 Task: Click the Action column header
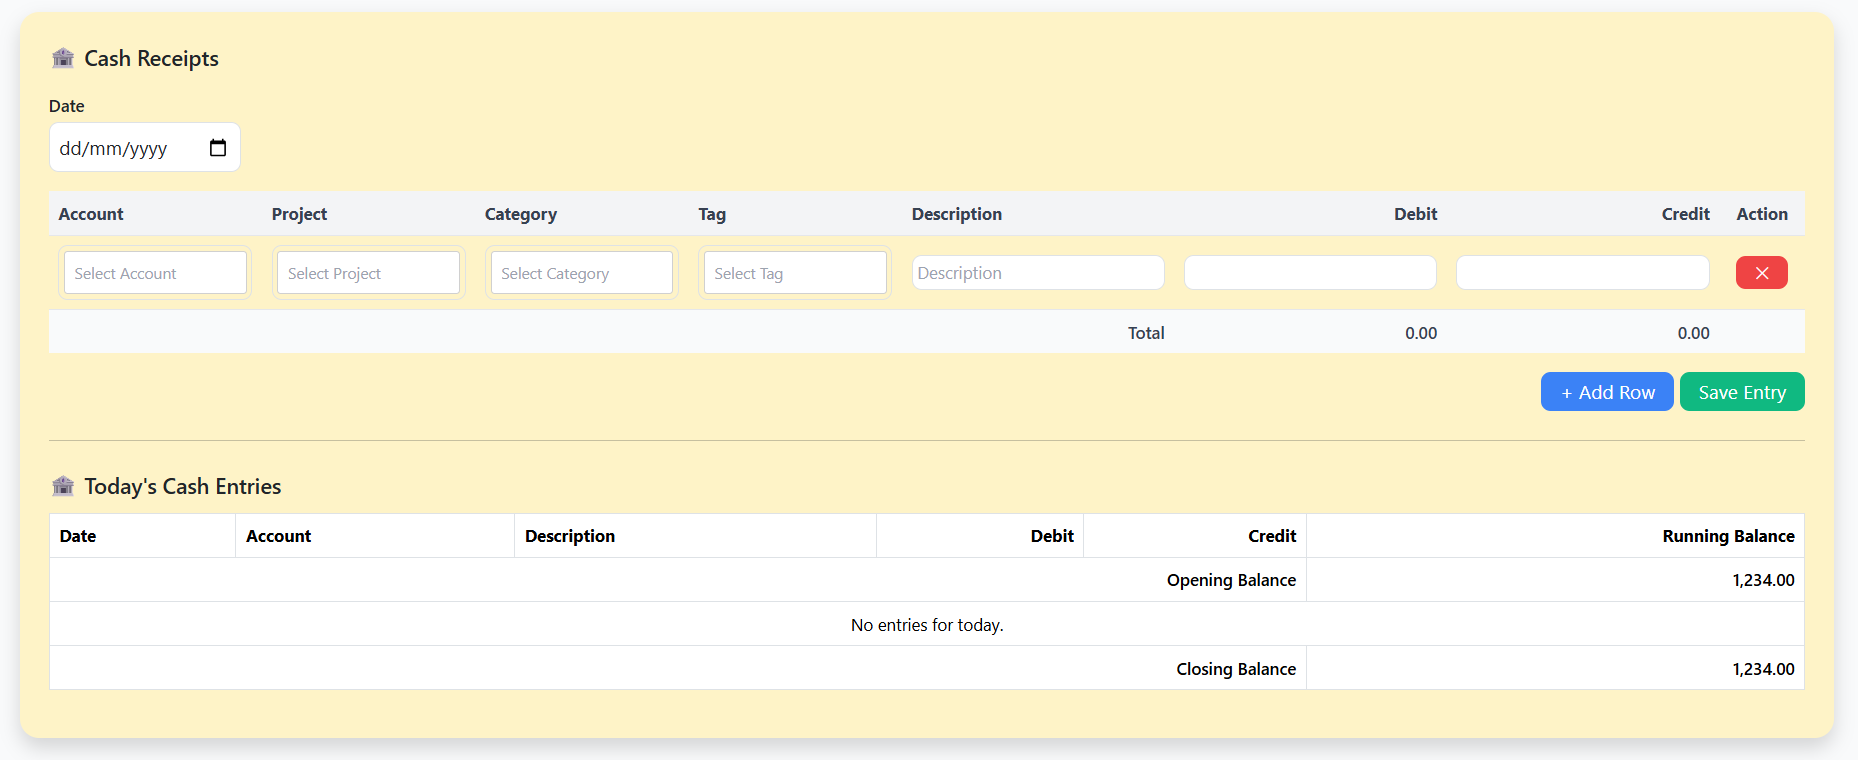(1762, 214)
